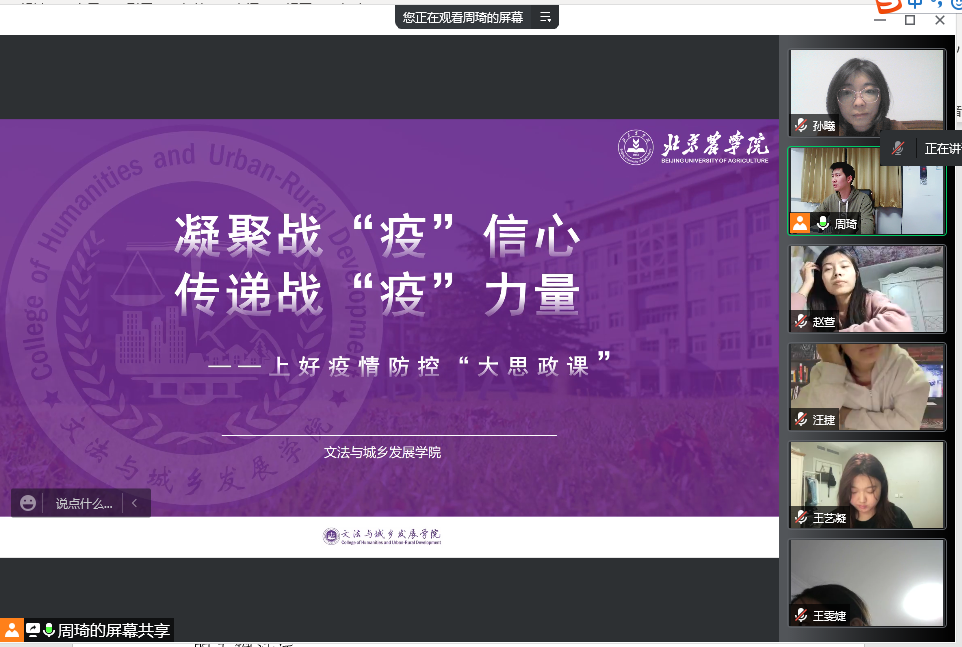The width and height of the screenshot is (962, 647).
Task: Click 赵萱's muted microphone icon
Action: click(801, 321)
